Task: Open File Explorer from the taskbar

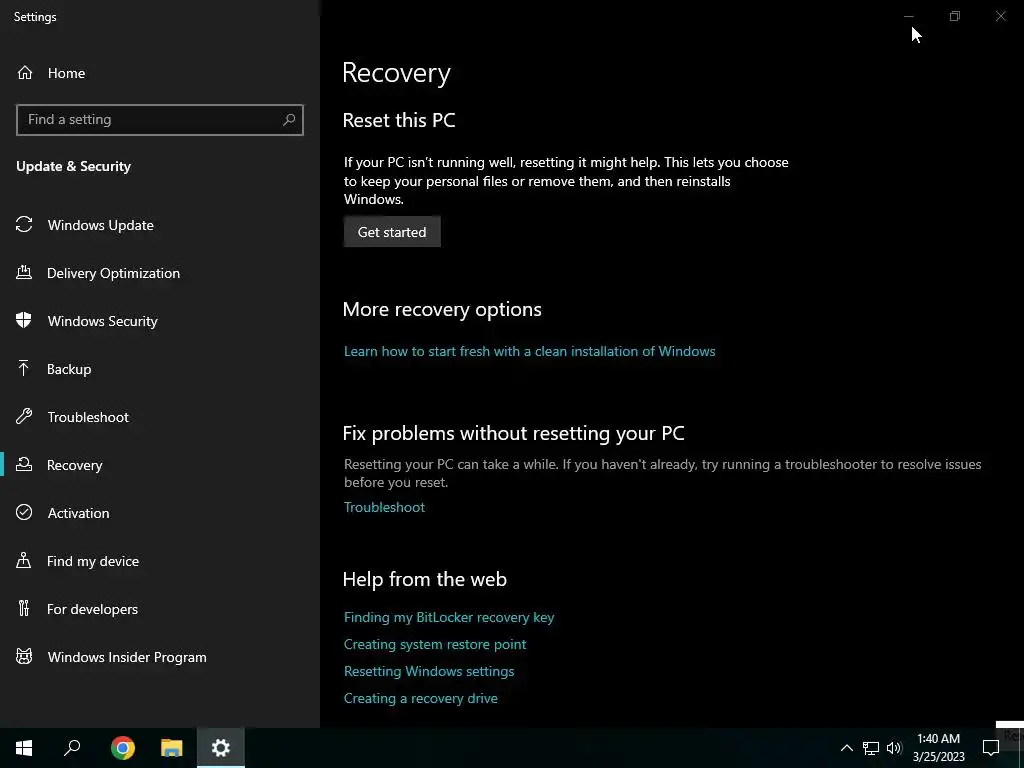Action: pos(172,748)
